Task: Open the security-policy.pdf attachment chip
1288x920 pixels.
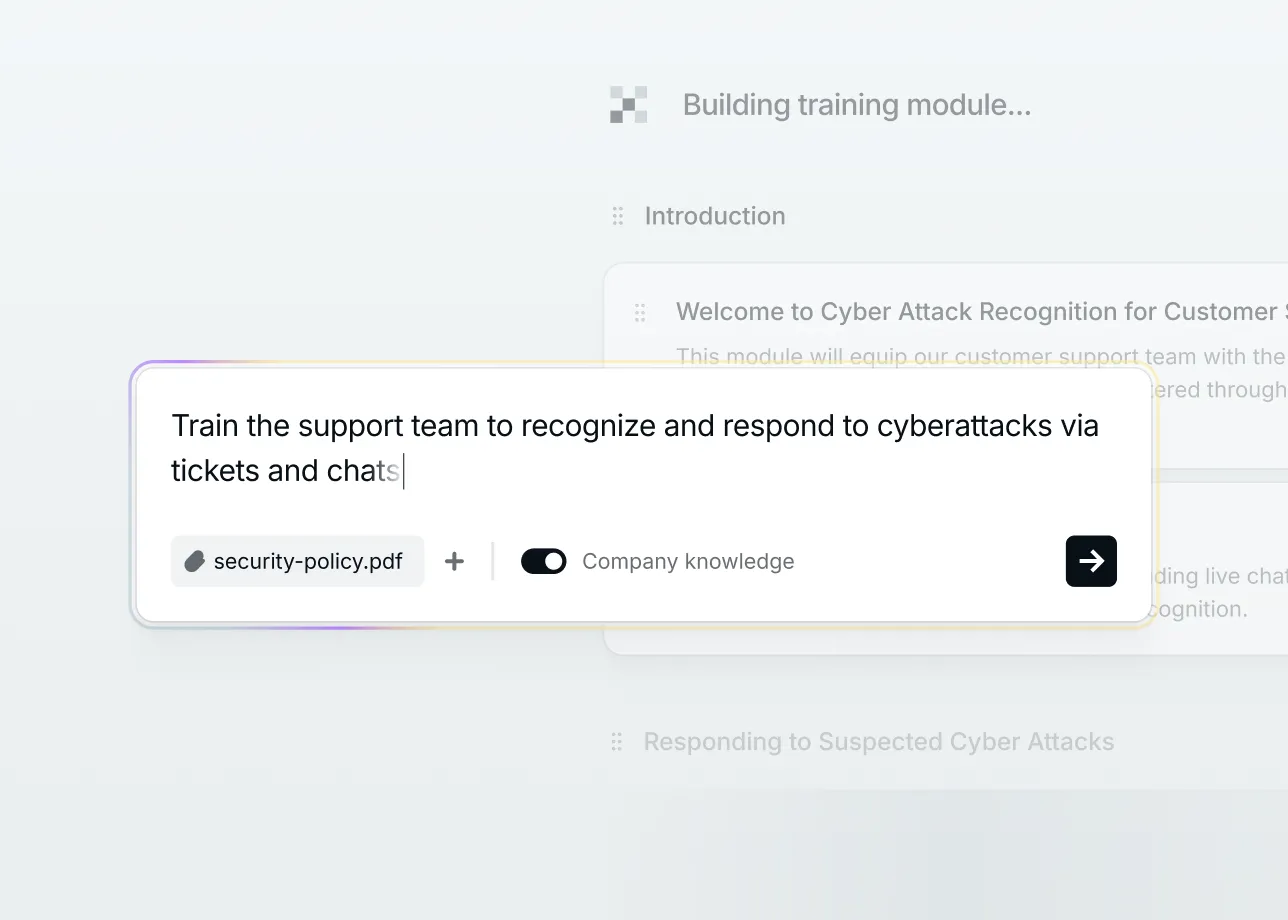Action: click(297, 561)
